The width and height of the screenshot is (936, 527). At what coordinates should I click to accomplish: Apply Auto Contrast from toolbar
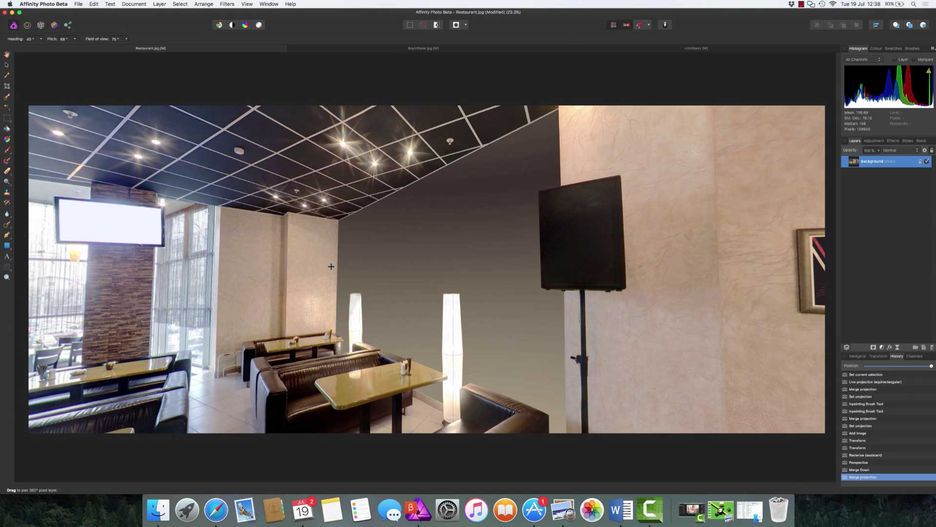(232, 25)
